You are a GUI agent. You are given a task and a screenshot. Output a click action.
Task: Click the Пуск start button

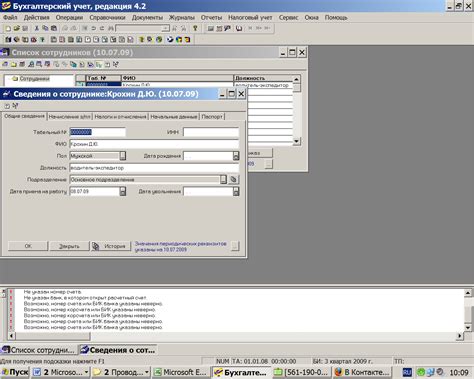(x=15, y=372)
